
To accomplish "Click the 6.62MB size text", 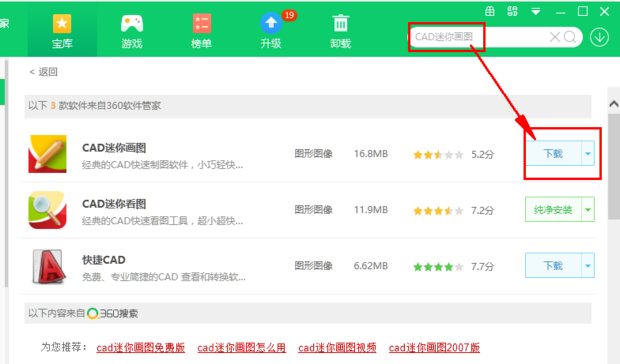I will [x=371, y=266].
